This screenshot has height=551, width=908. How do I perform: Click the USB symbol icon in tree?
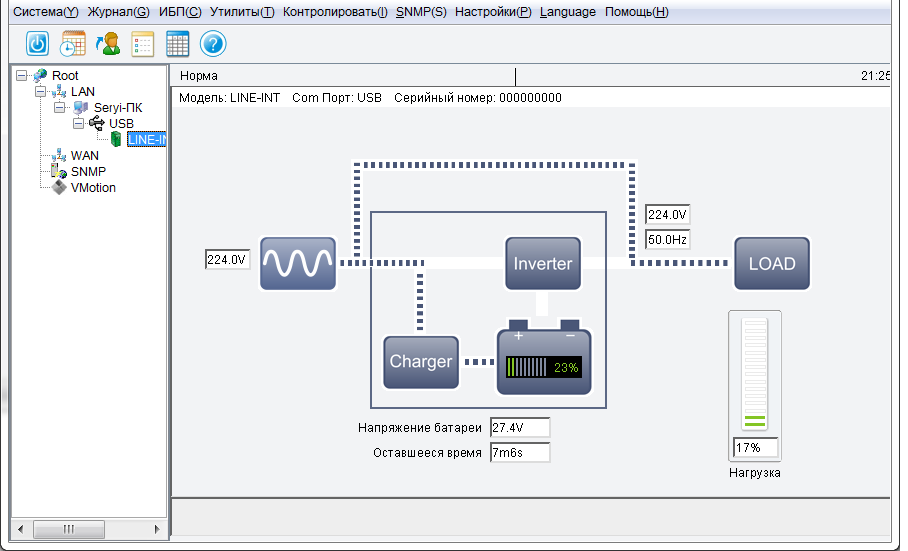[97, 123]
